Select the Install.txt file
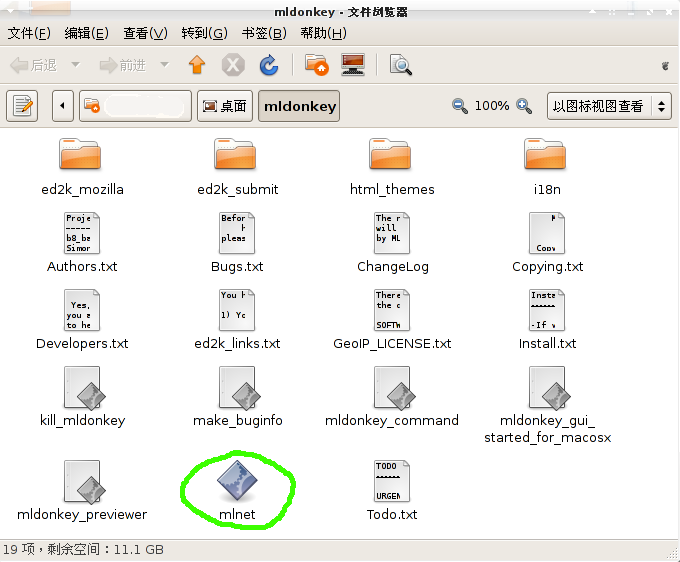Viewport: 680px width, 562px height. pos(547,320)
